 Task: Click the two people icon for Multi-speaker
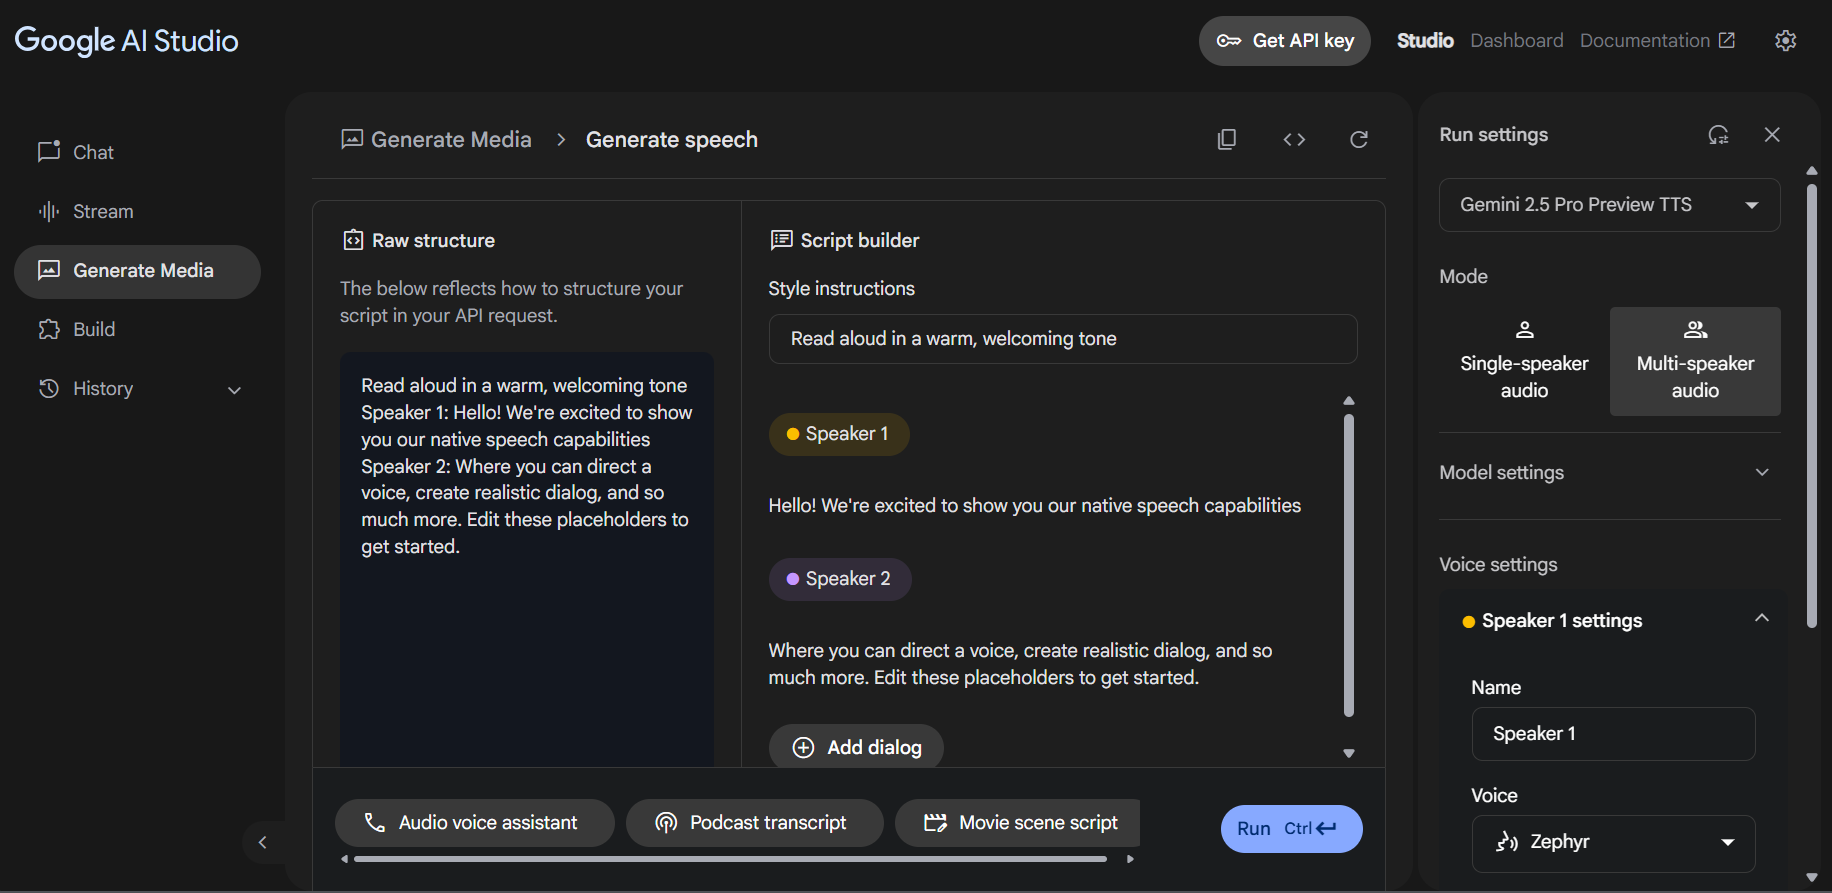point(1695,330)
